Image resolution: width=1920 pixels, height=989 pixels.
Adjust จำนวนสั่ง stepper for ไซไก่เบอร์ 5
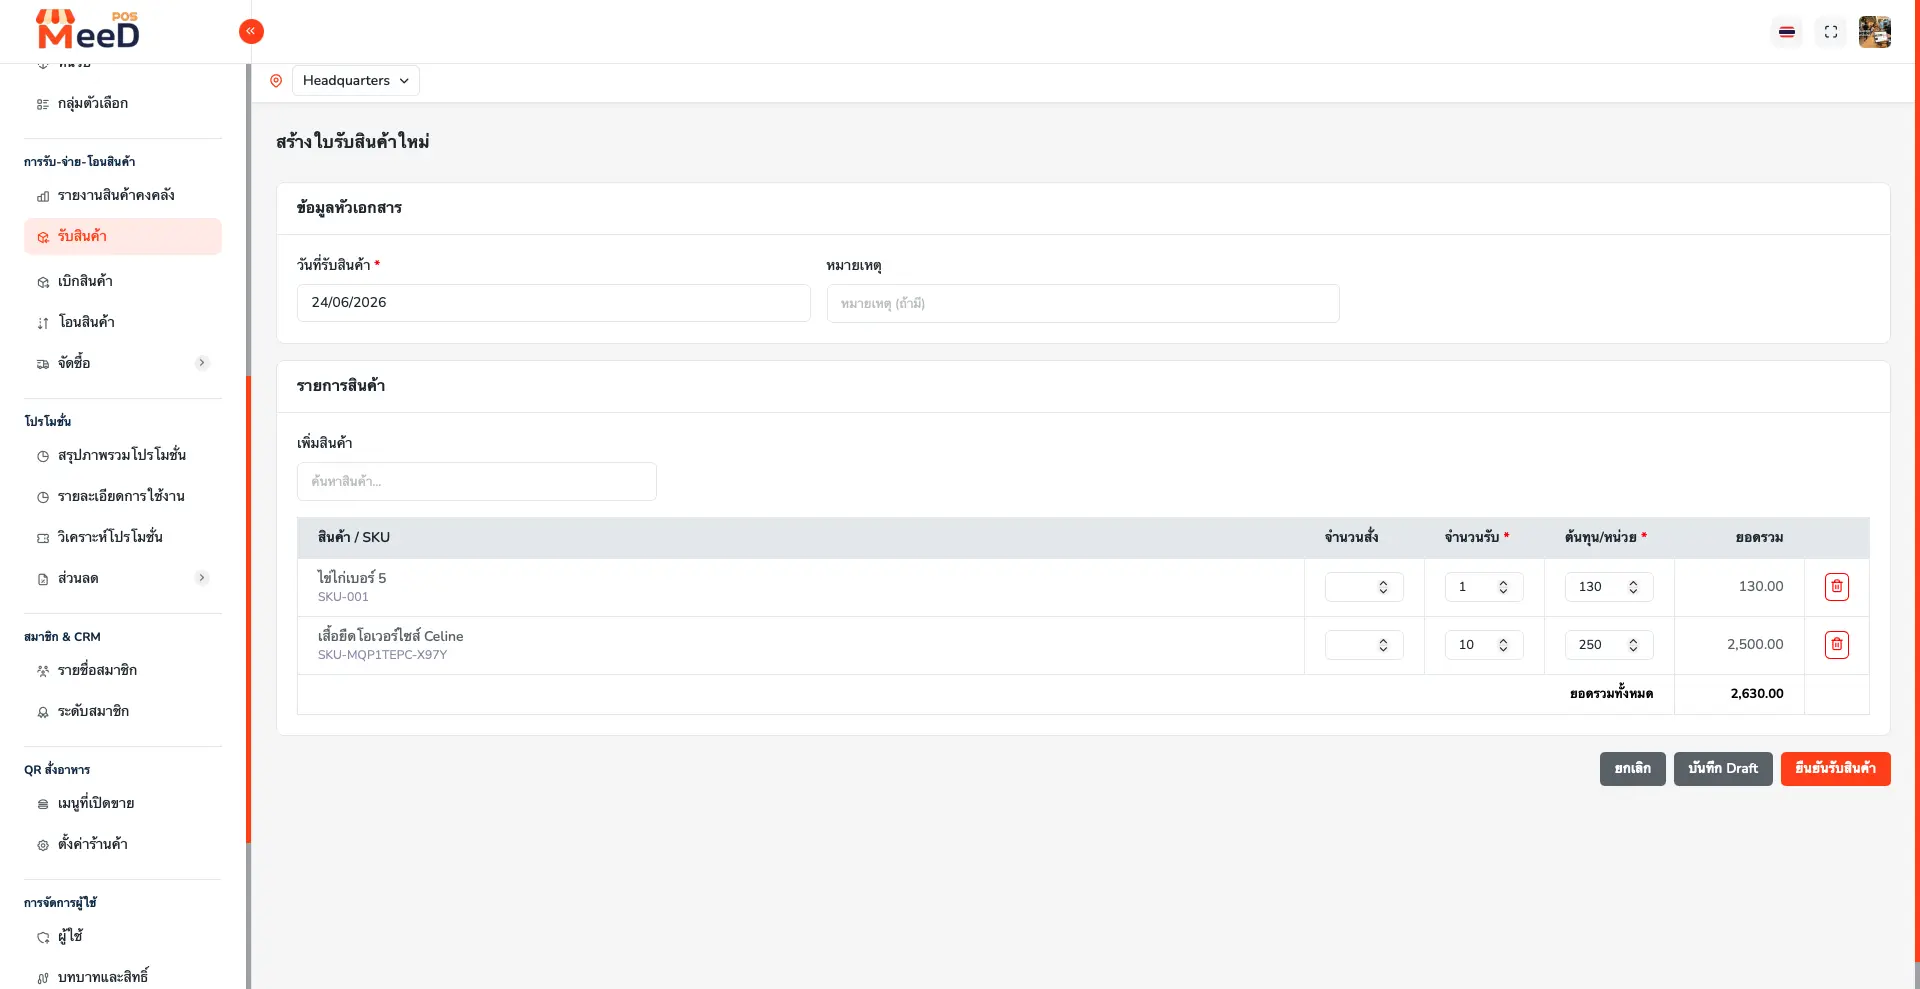click(x=1383, y=587)
